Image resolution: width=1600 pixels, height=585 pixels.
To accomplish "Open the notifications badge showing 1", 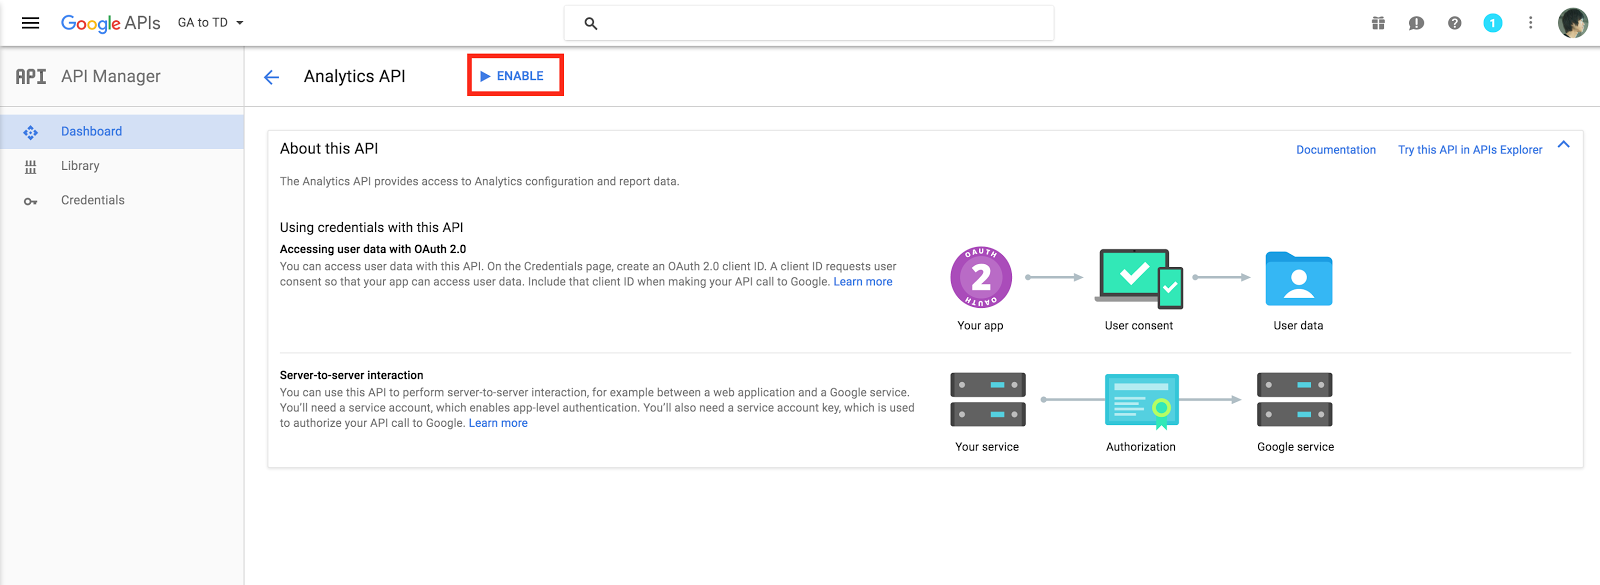I will [x=1493, y=23].
